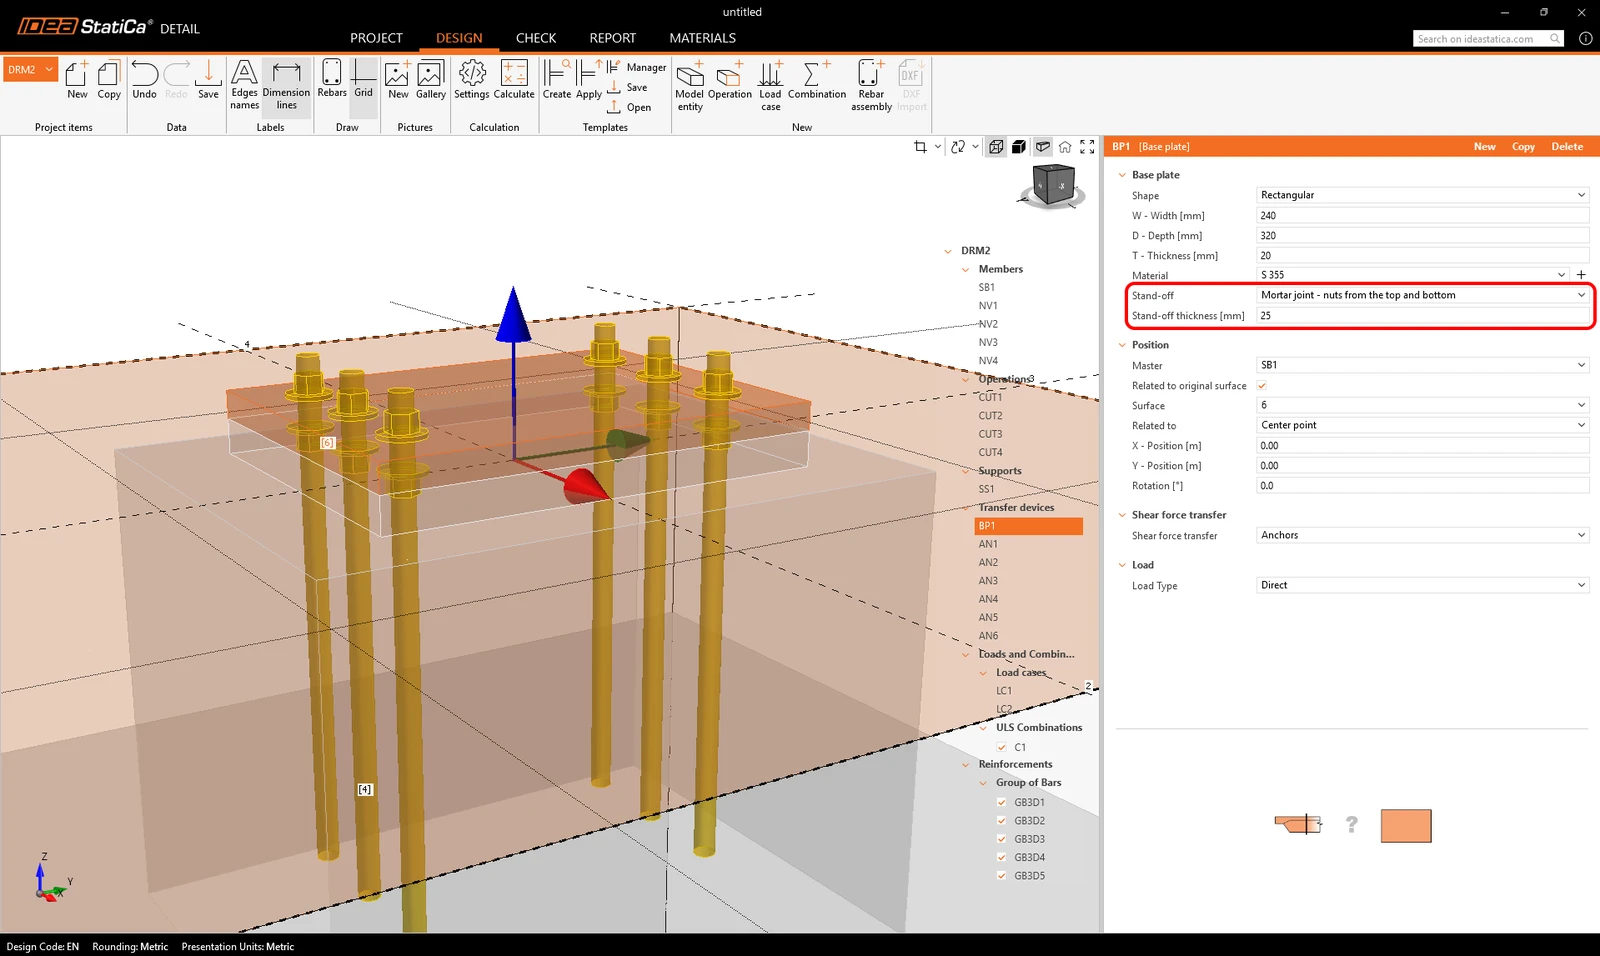Toggle the GB3D1 checkbox
The height and width of the screenshot is (956, 1600).
click(x=1002, y=802)
